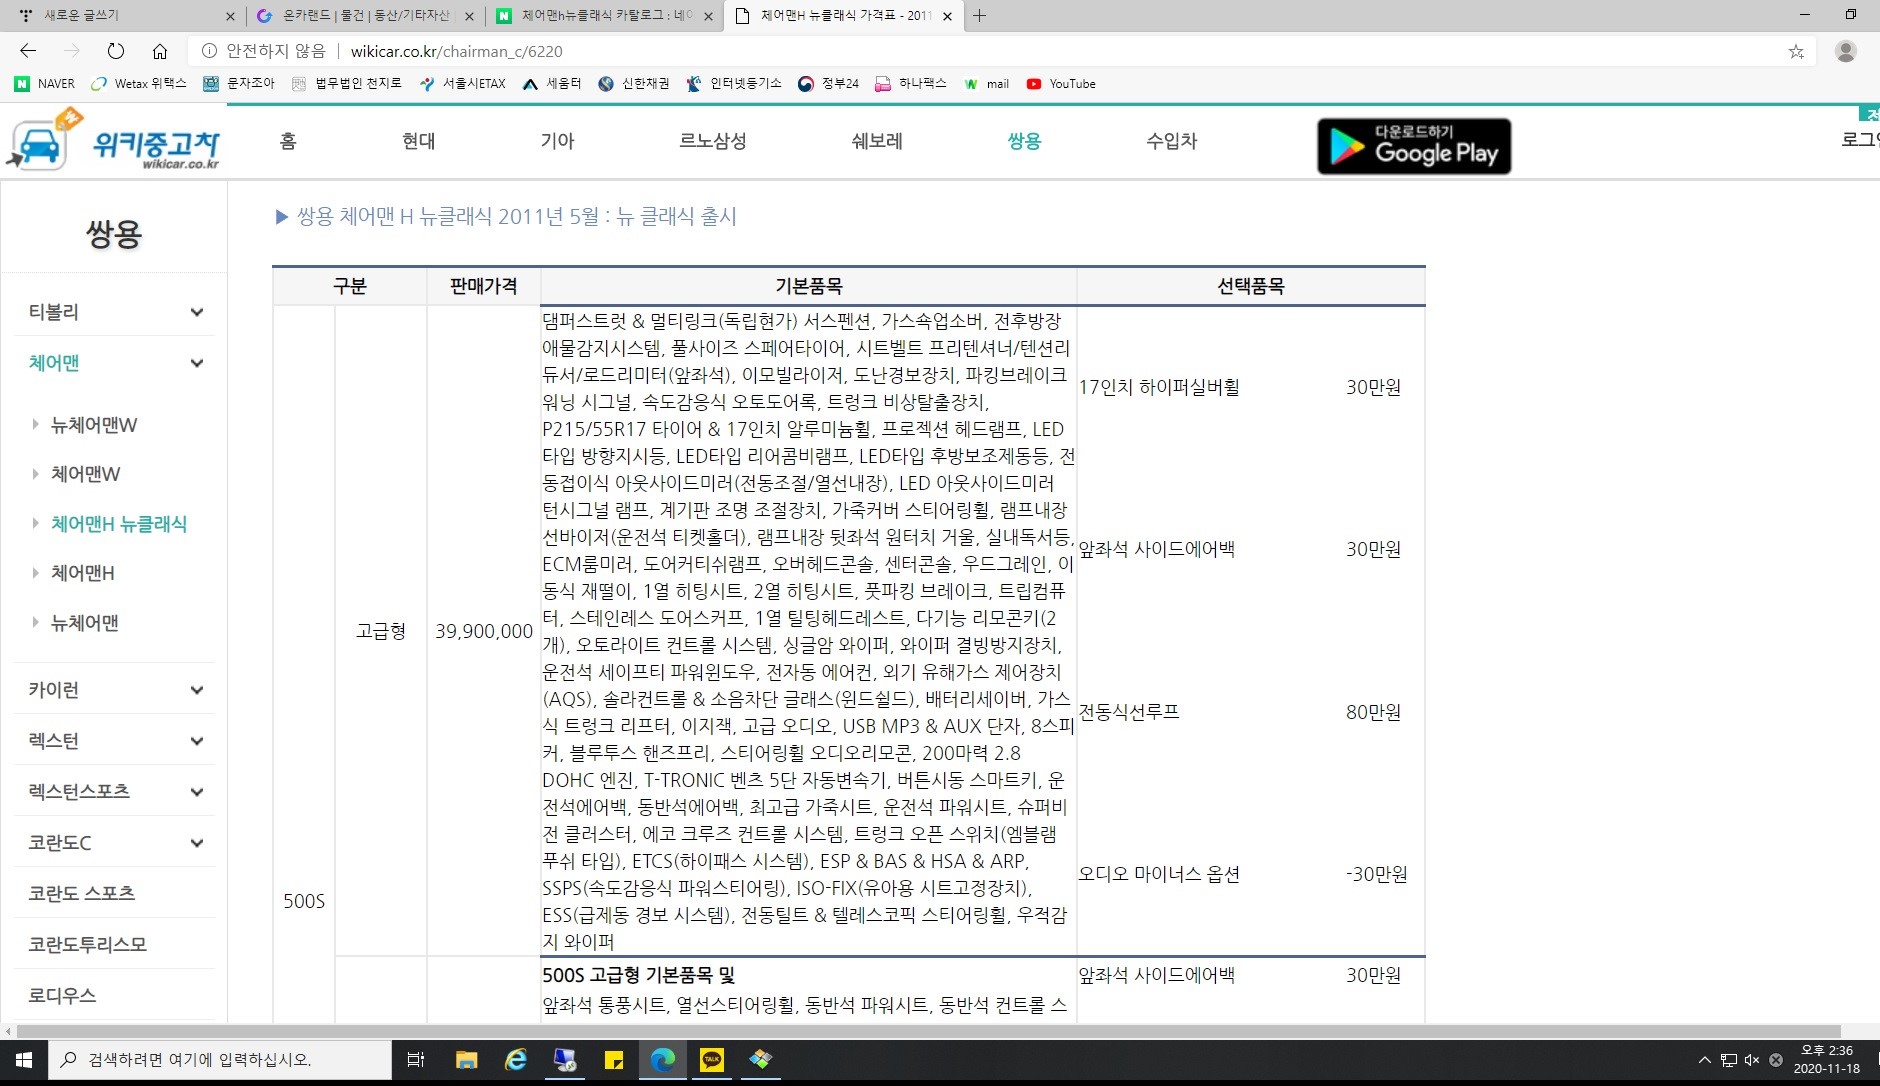This screenshot has width=1880, height=1086.
Task: Show hidden tray icons chevron
Action: point(1705,1060)
